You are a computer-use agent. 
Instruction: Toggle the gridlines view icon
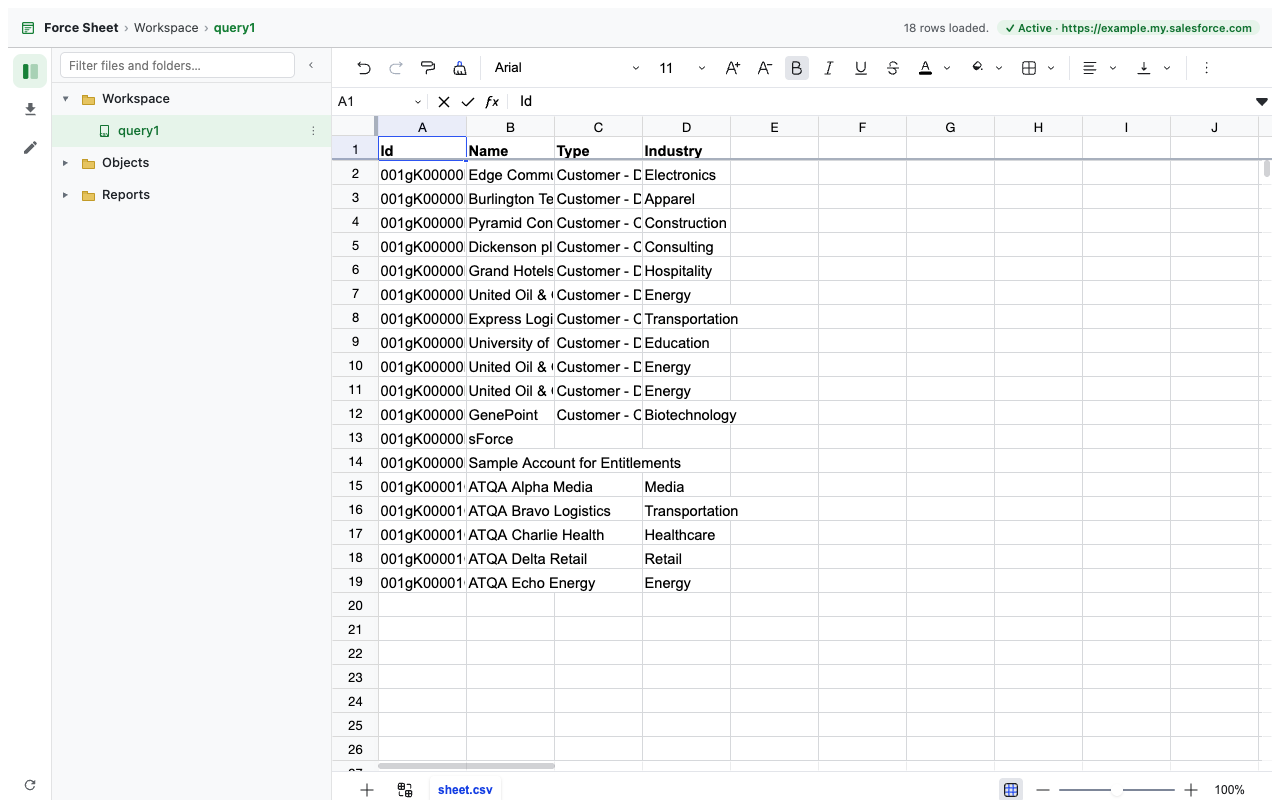click(1011, 790)
